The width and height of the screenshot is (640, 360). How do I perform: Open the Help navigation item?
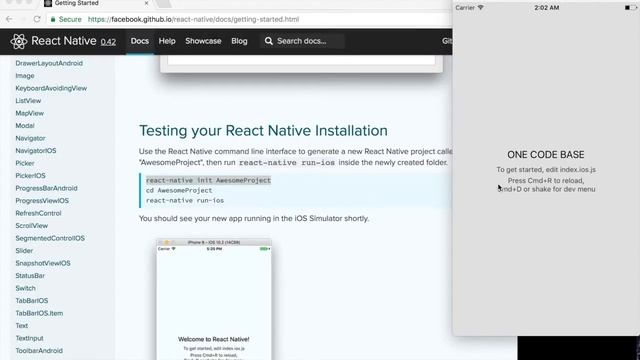pyautogui.click(x=167, y=41)
